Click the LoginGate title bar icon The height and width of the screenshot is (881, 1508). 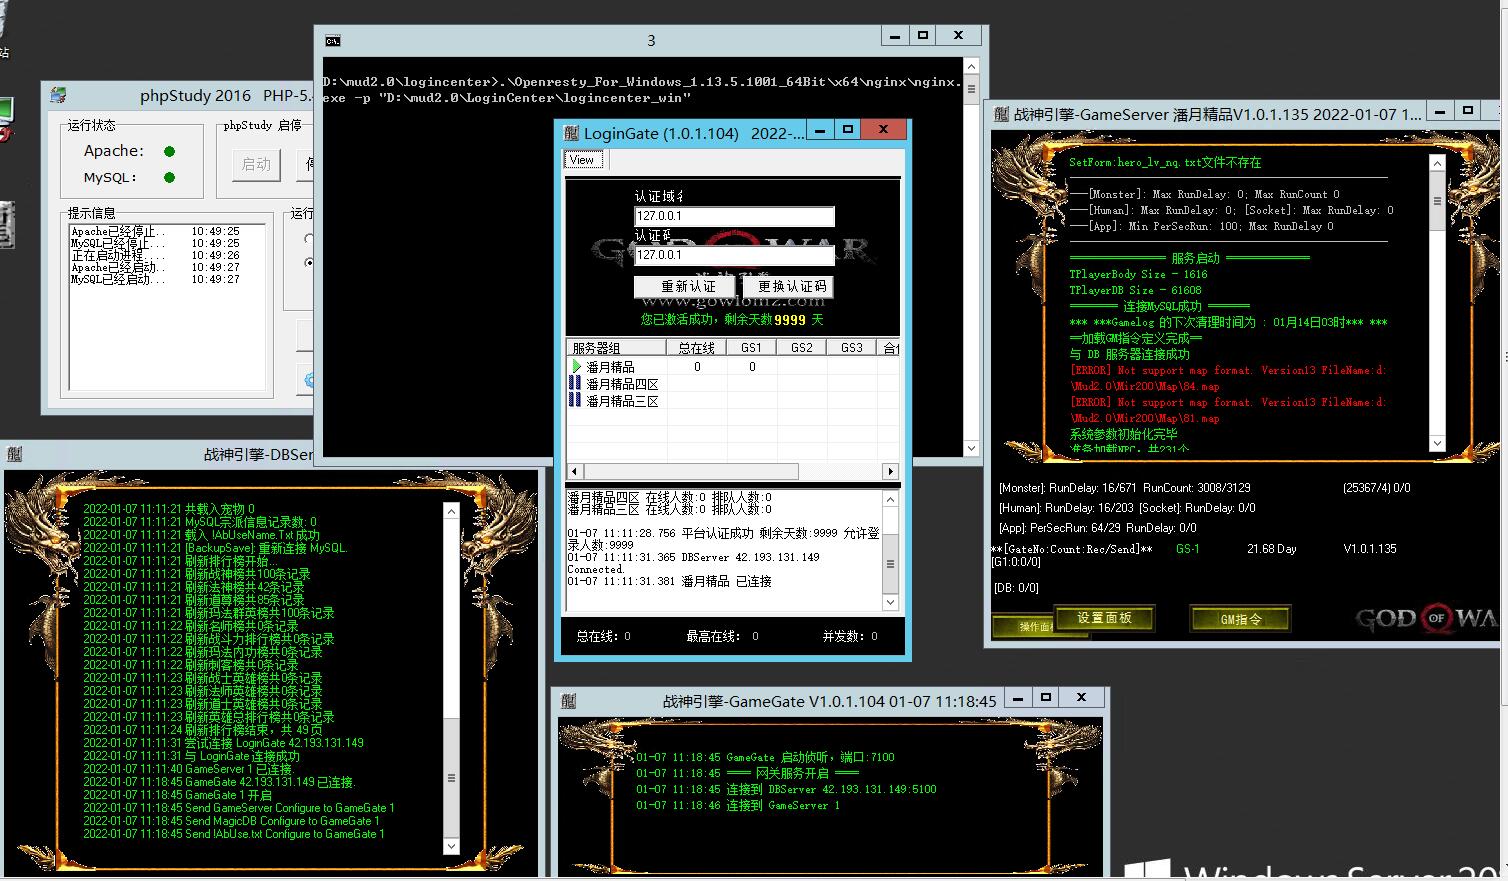[x=570, y=133]
